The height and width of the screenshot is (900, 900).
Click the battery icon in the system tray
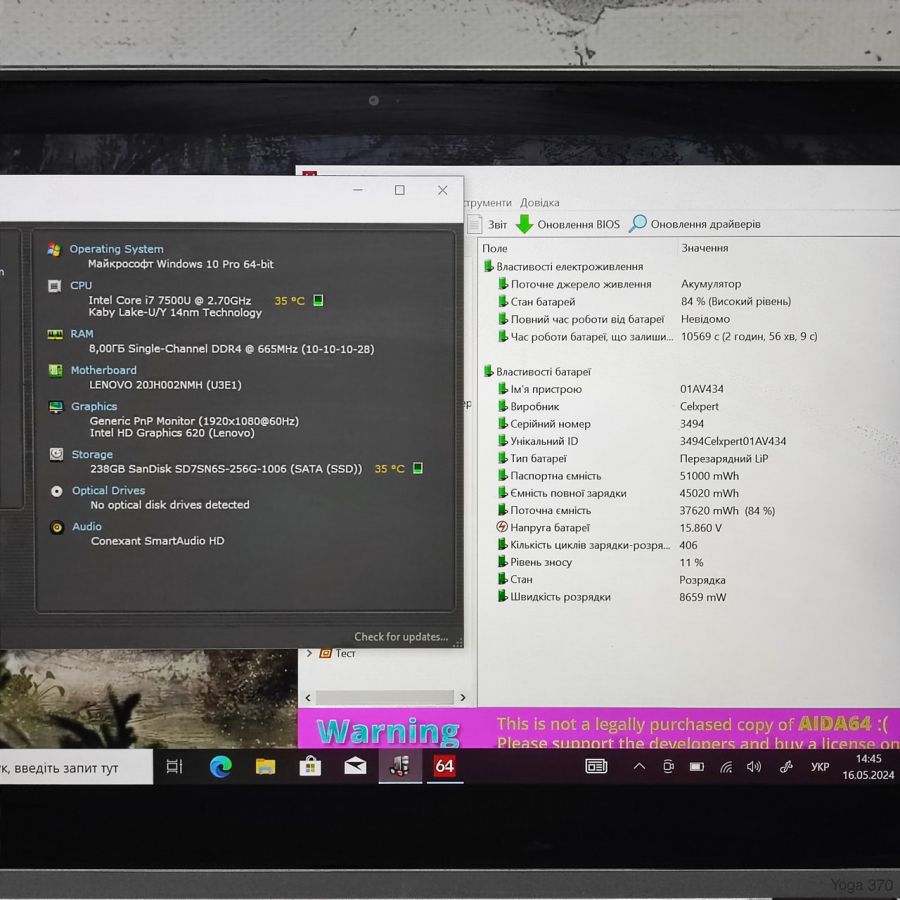click(x=697, y=767)
